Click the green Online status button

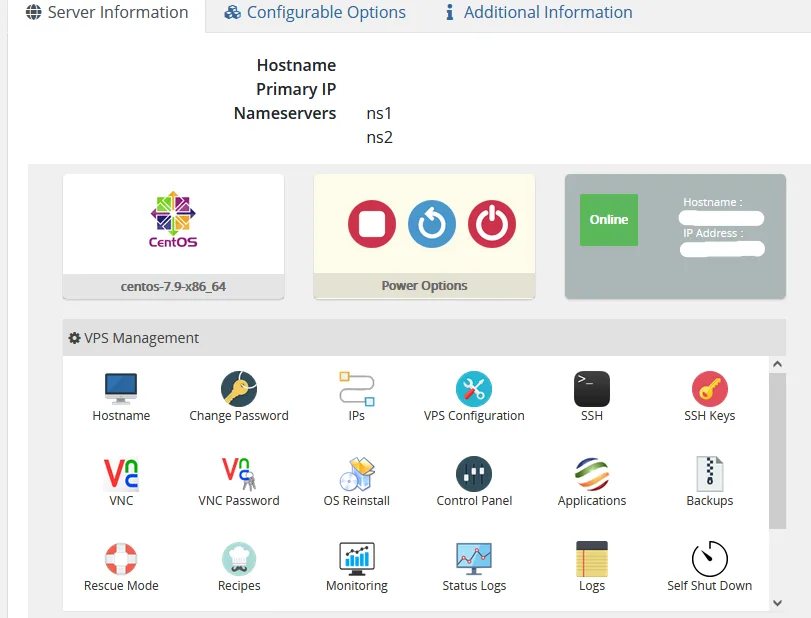pos(609,220)
